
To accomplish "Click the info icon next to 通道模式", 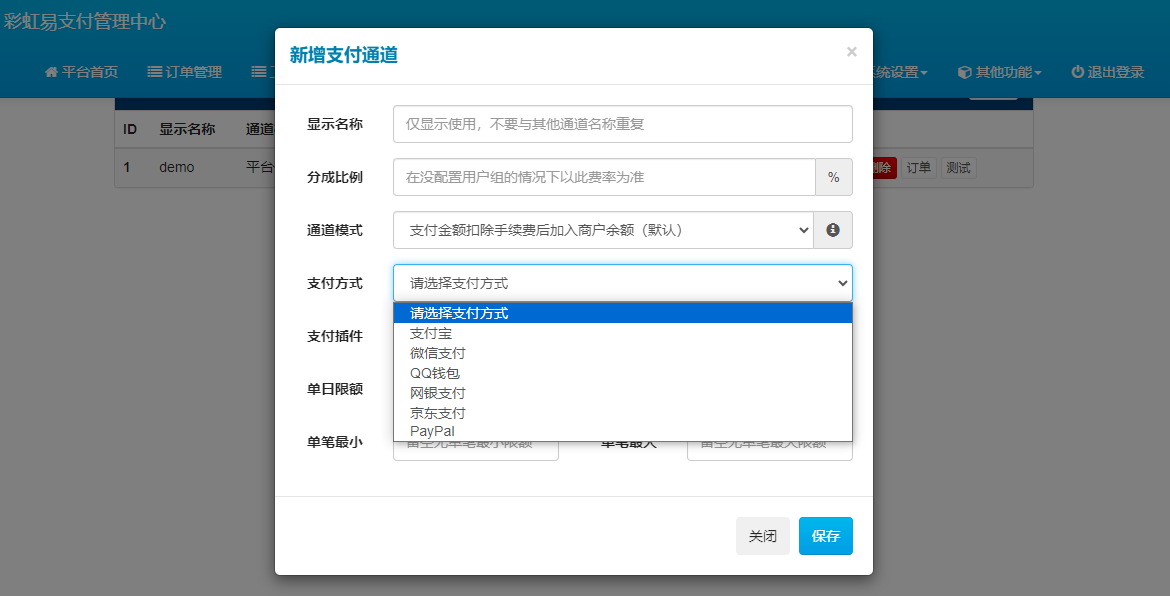I will click(834, 230).
